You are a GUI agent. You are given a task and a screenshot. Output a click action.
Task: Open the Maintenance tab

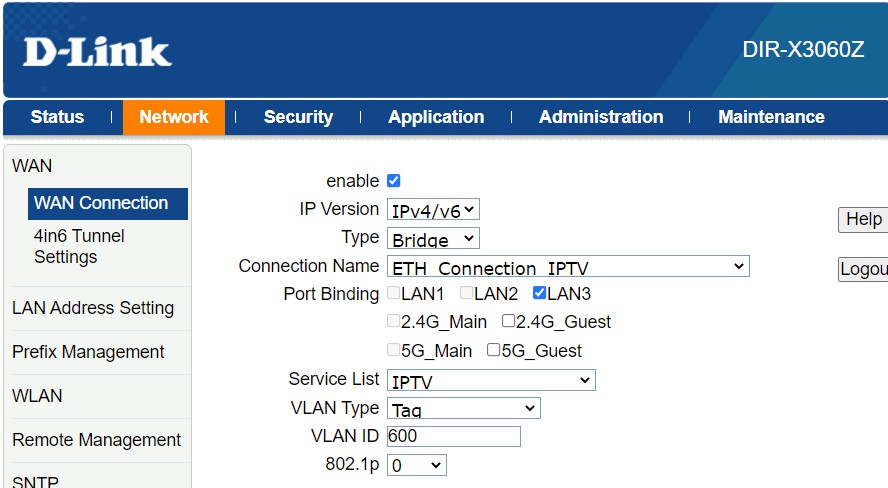(771, 117)
